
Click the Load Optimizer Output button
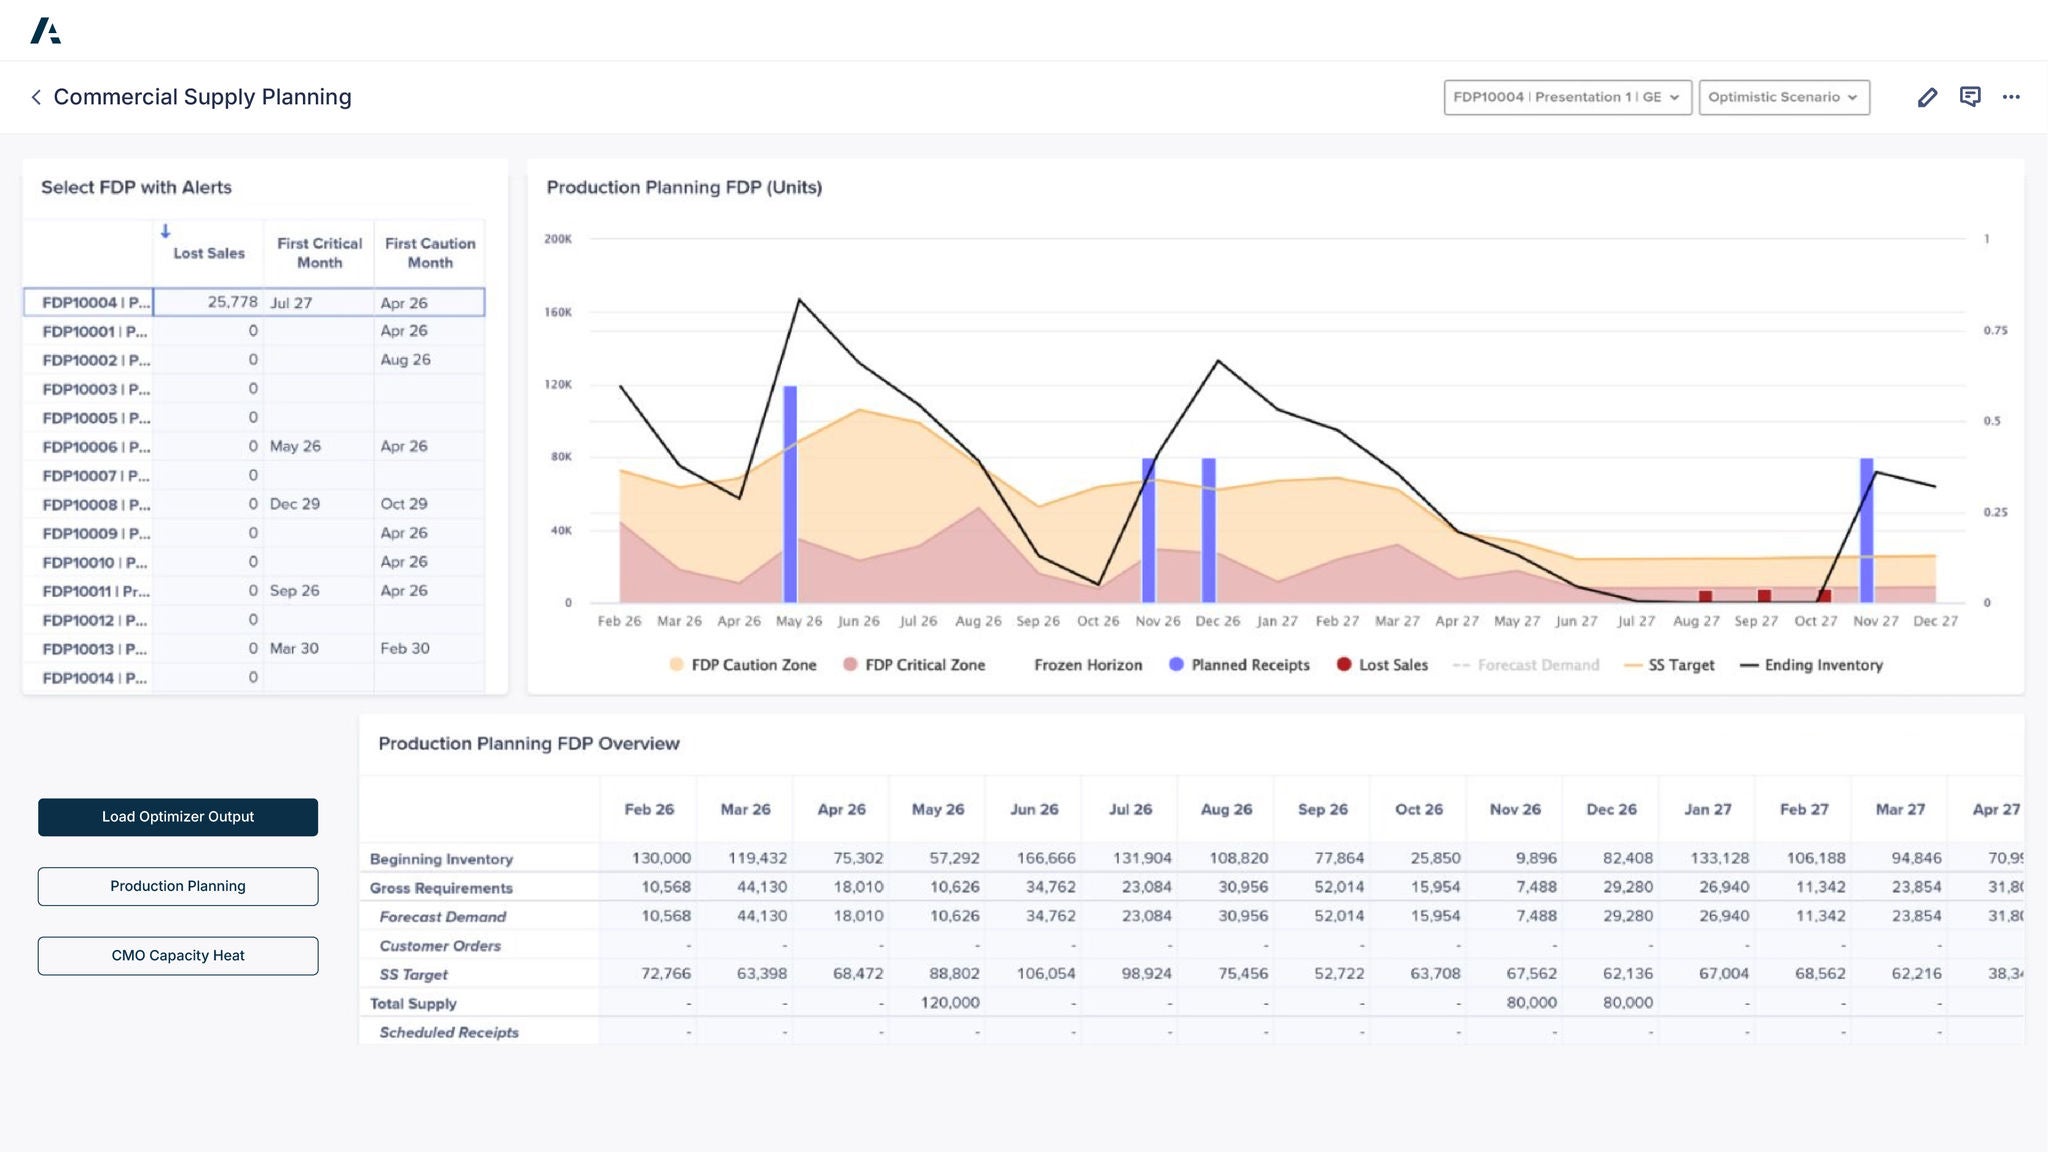click(x=178, y=817)
